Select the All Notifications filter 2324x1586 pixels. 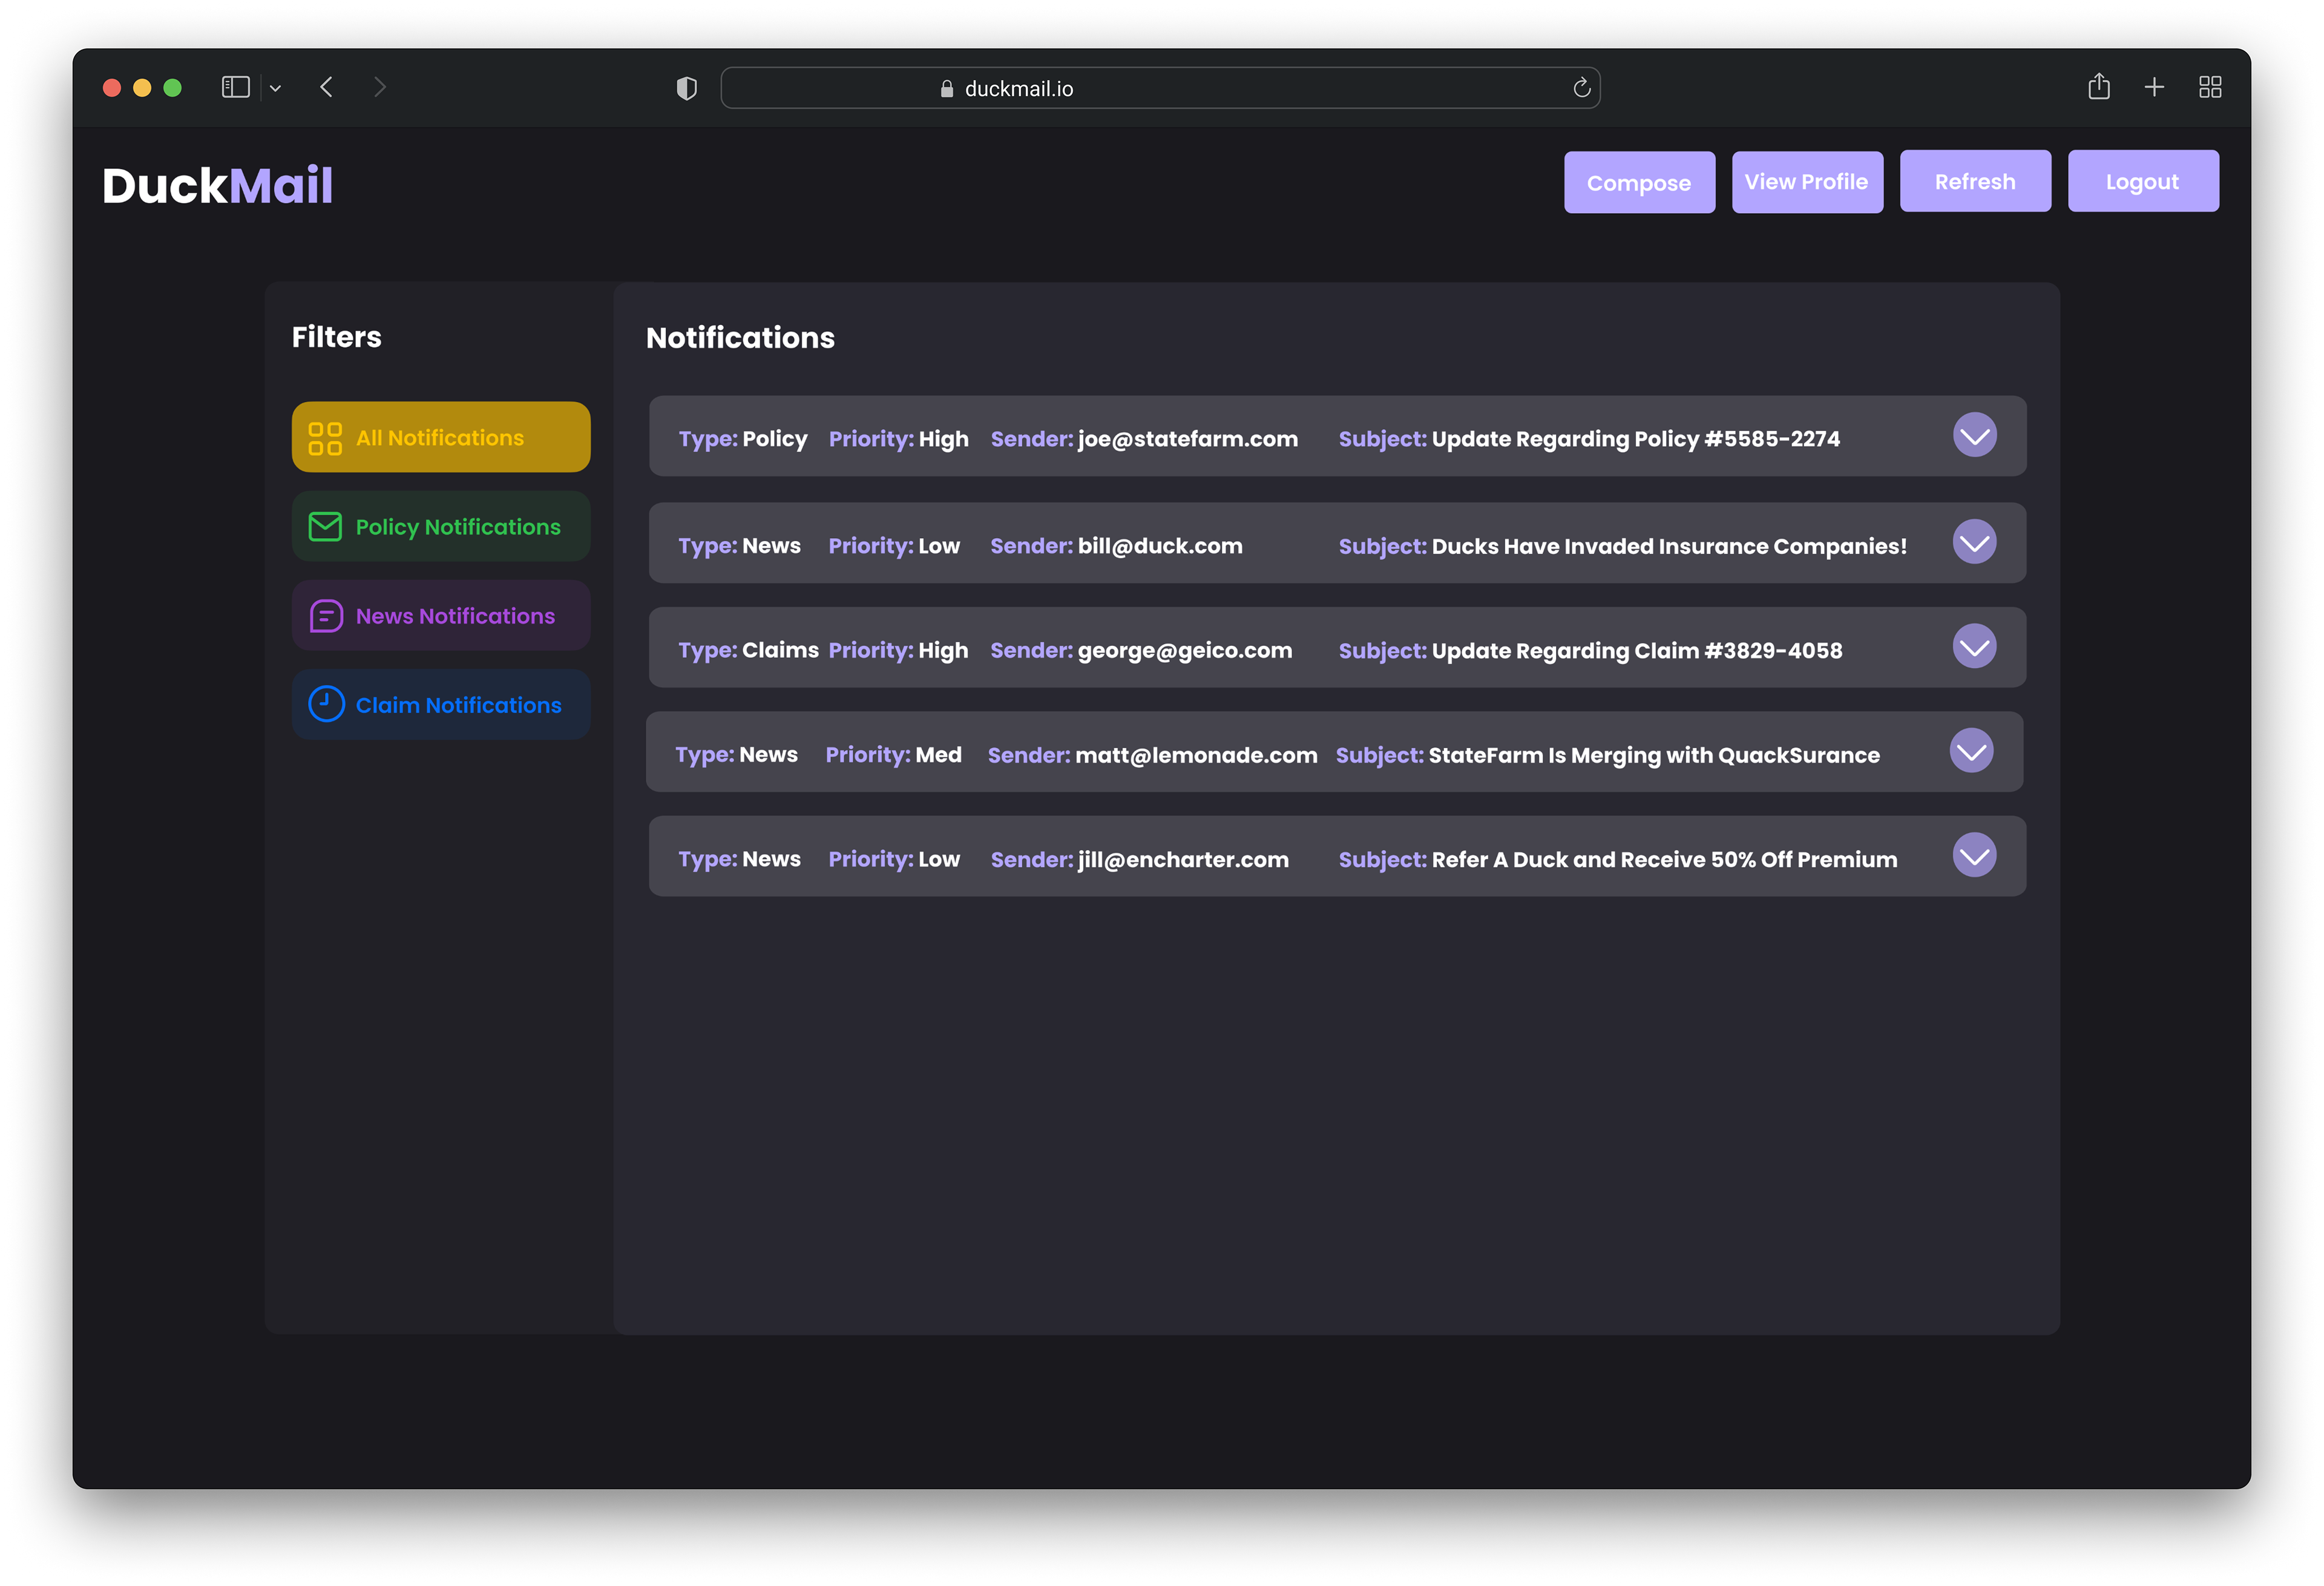[441, 437]
